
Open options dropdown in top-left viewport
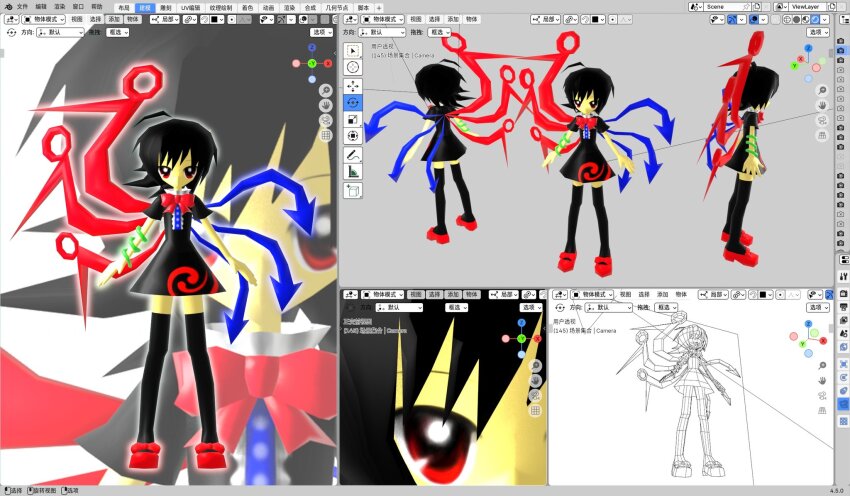click(322, 33)
